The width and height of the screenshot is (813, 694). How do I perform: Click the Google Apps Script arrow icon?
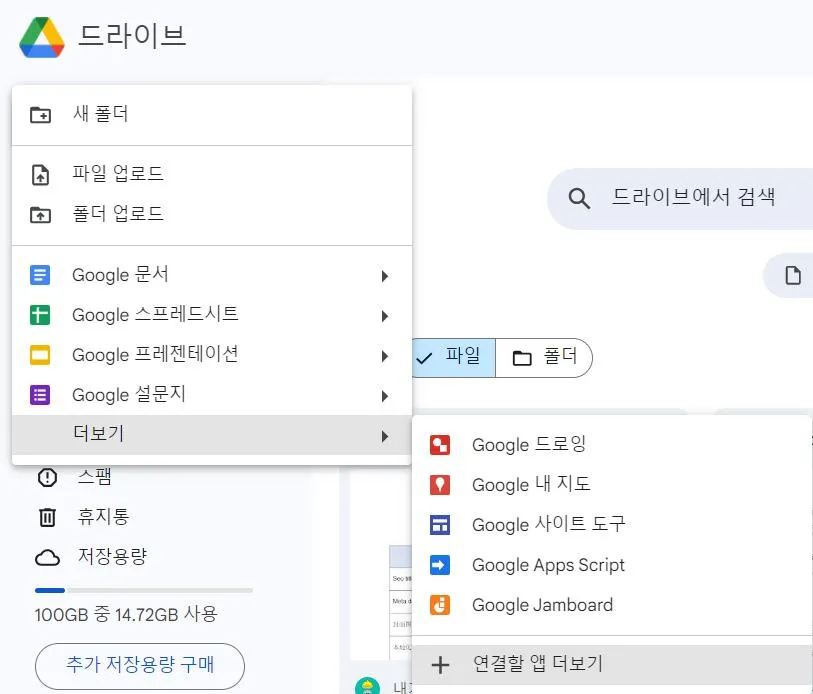(440, 565)
